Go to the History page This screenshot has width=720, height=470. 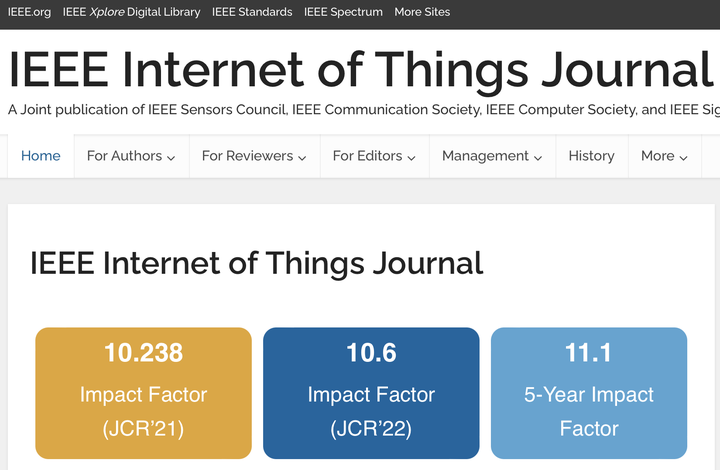591,156
